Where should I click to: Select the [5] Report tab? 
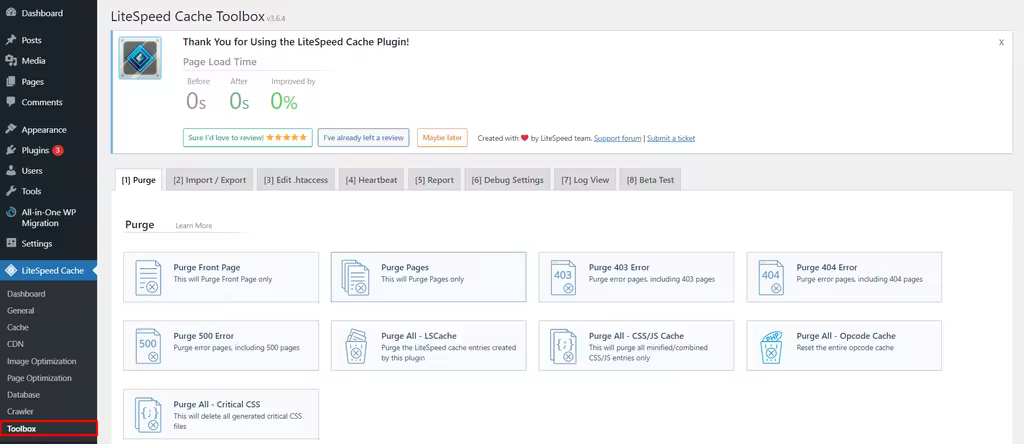(434, 180)
